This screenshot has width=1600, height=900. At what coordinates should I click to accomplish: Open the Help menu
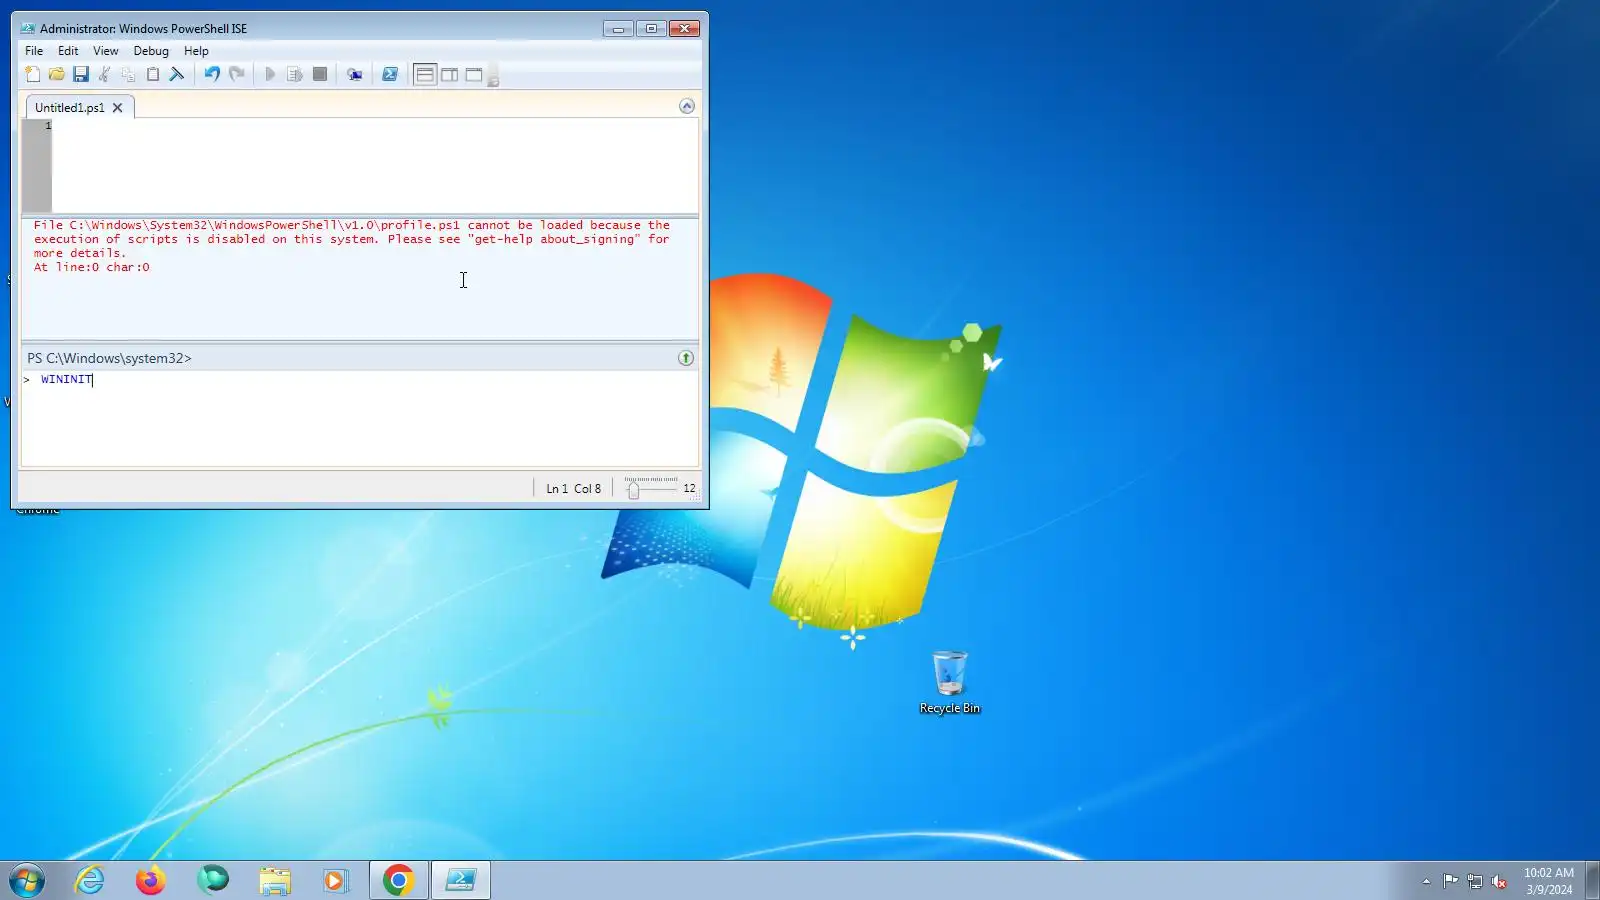coord(196,51)
